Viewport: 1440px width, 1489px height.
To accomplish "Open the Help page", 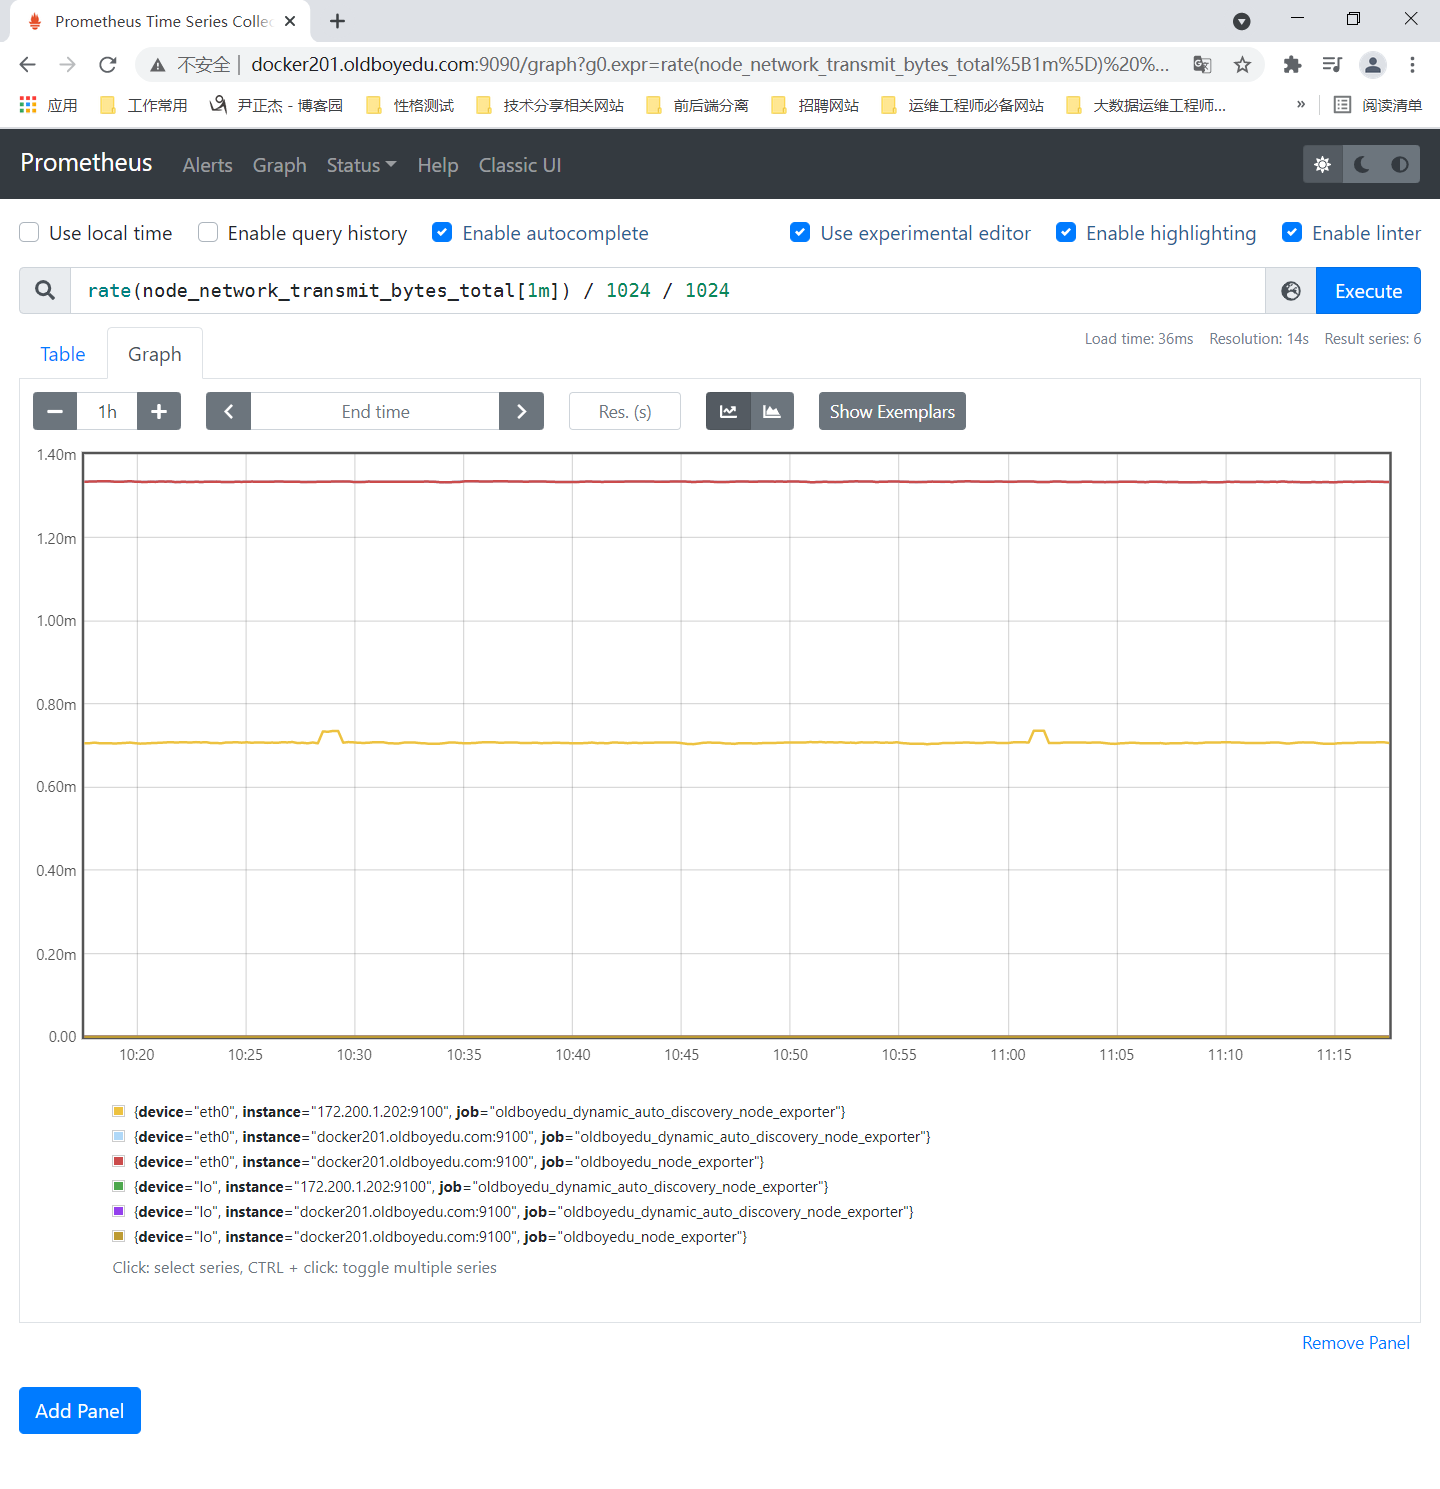I will 438,165.
